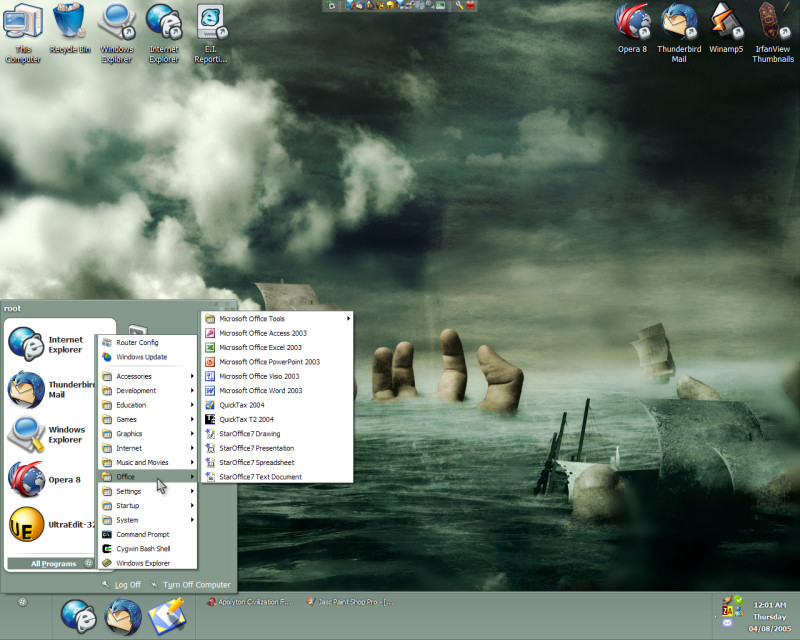This screenshot has width=800, height=640.
Task: Click All Programs in Start menu
Action: (53, 564)
